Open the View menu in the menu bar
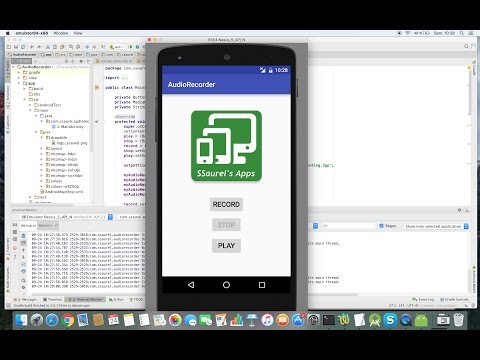Viewport: 480px width, 360px height. pyautogui.click(x=78, y=33)
